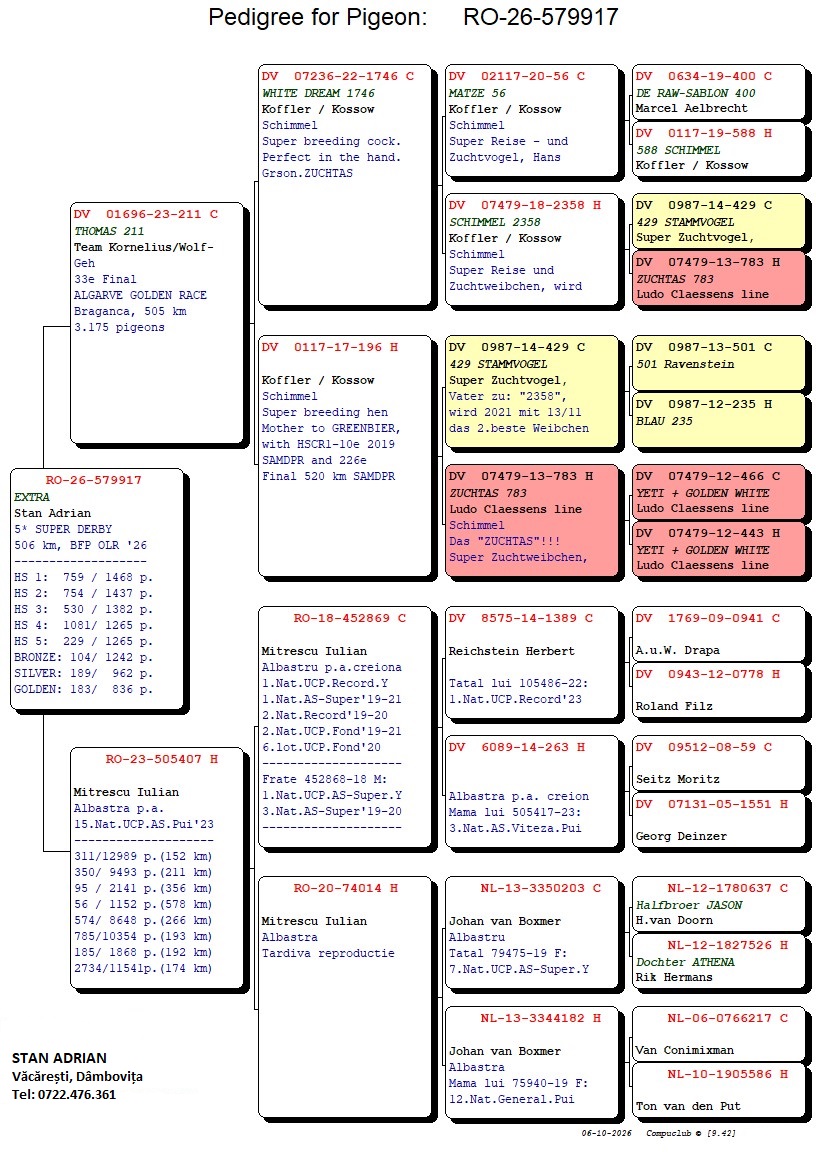Click the THOMAS 211 sire box
The height and width of the screenshot is (1172, 816).
point(157,322)
